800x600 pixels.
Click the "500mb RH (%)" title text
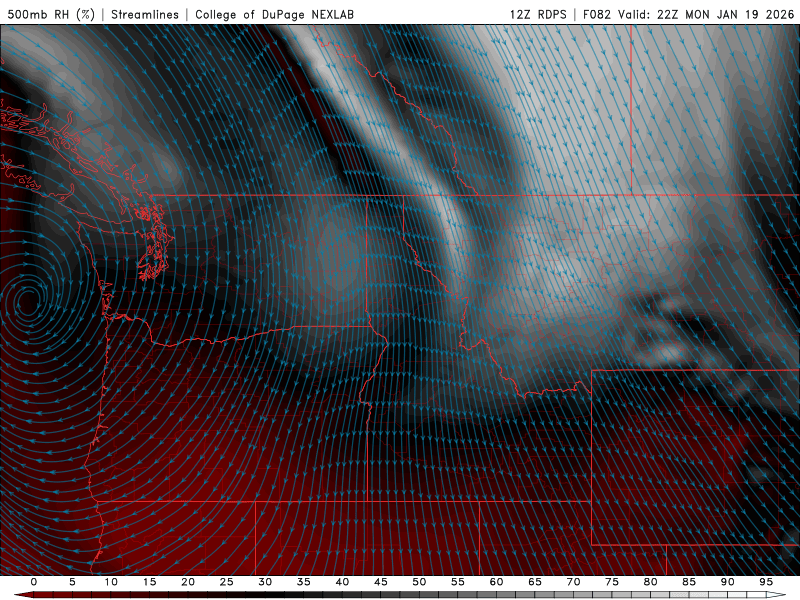pyautogui.click(x=51, y=14)
